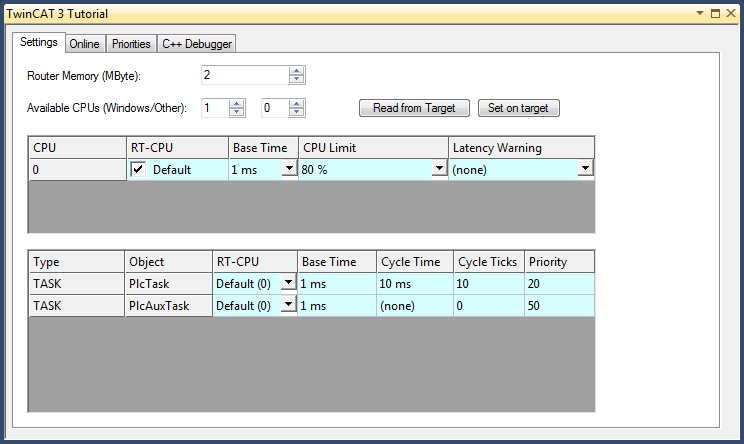Click the Set on target button
The image size is (744, 444).
coord(518,108)
